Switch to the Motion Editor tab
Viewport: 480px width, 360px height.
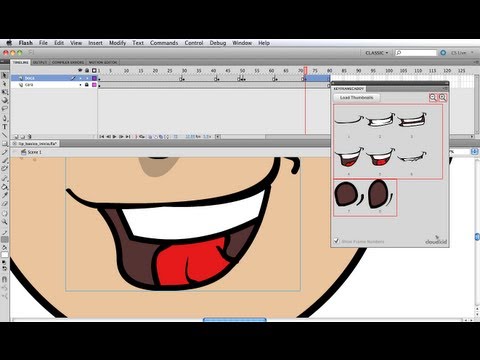103,62
